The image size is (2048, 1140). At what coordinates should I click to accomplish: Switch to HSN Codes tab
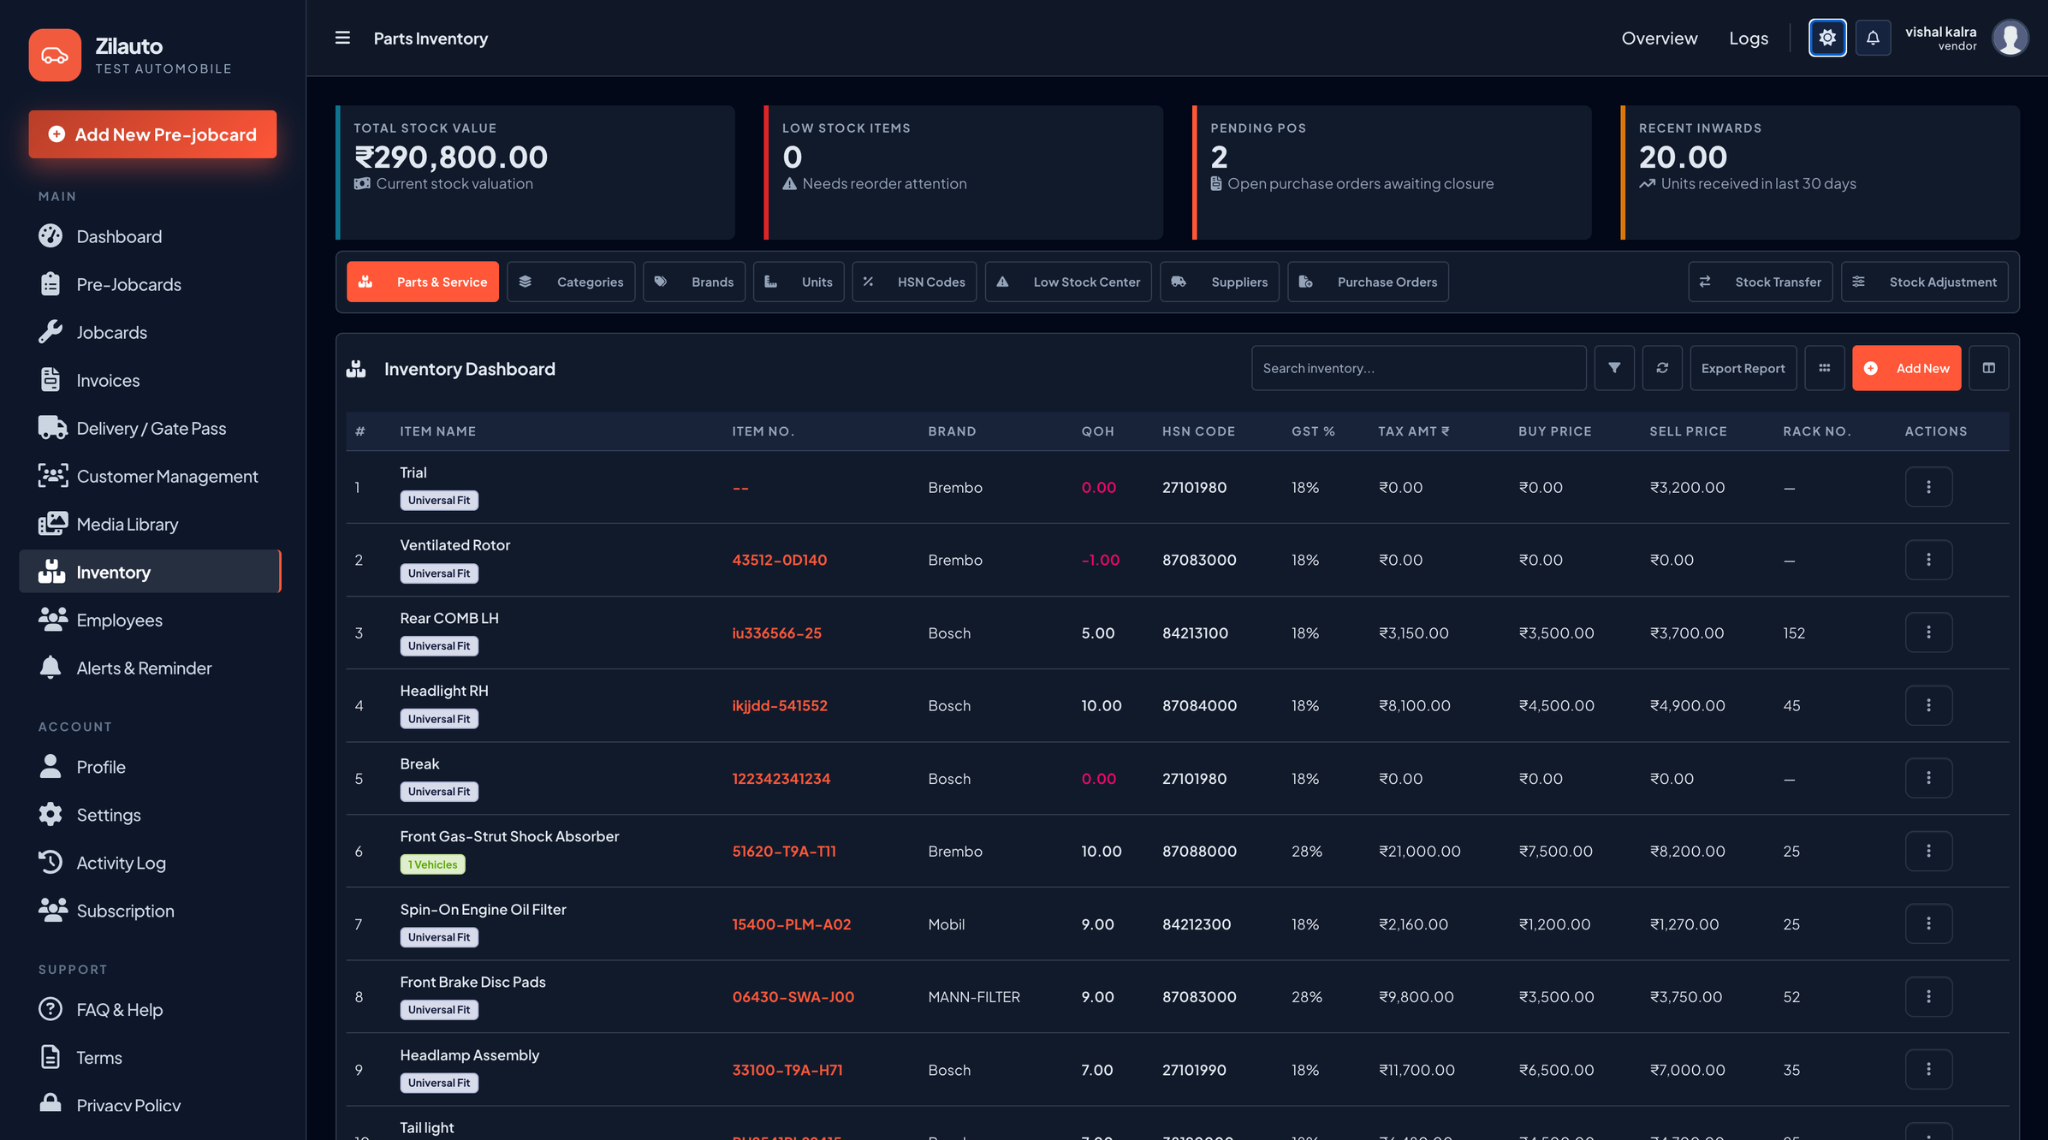[x=914, y=282]
